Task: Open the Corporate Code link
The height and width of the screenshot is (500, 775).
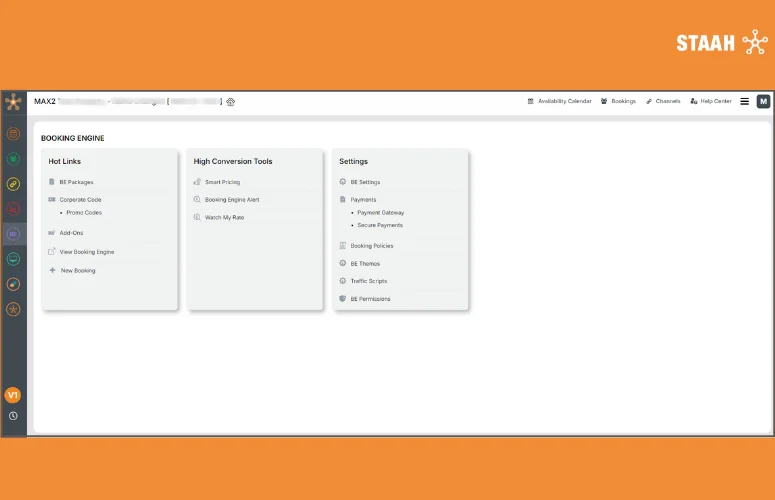Action: (80, 200)
